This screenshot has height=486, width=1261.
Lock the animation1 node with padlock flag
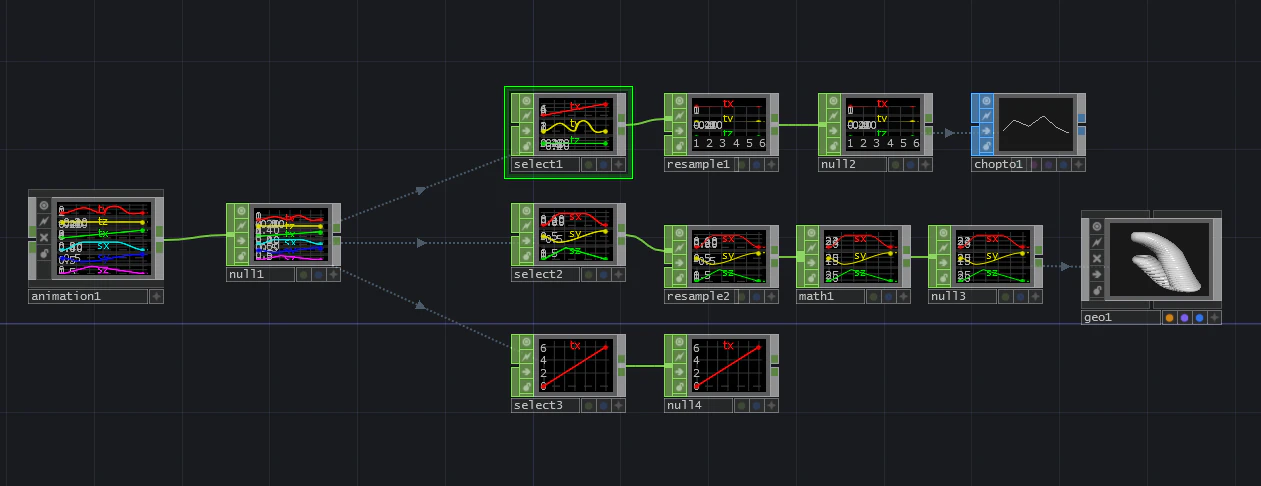tap(44, 254)
